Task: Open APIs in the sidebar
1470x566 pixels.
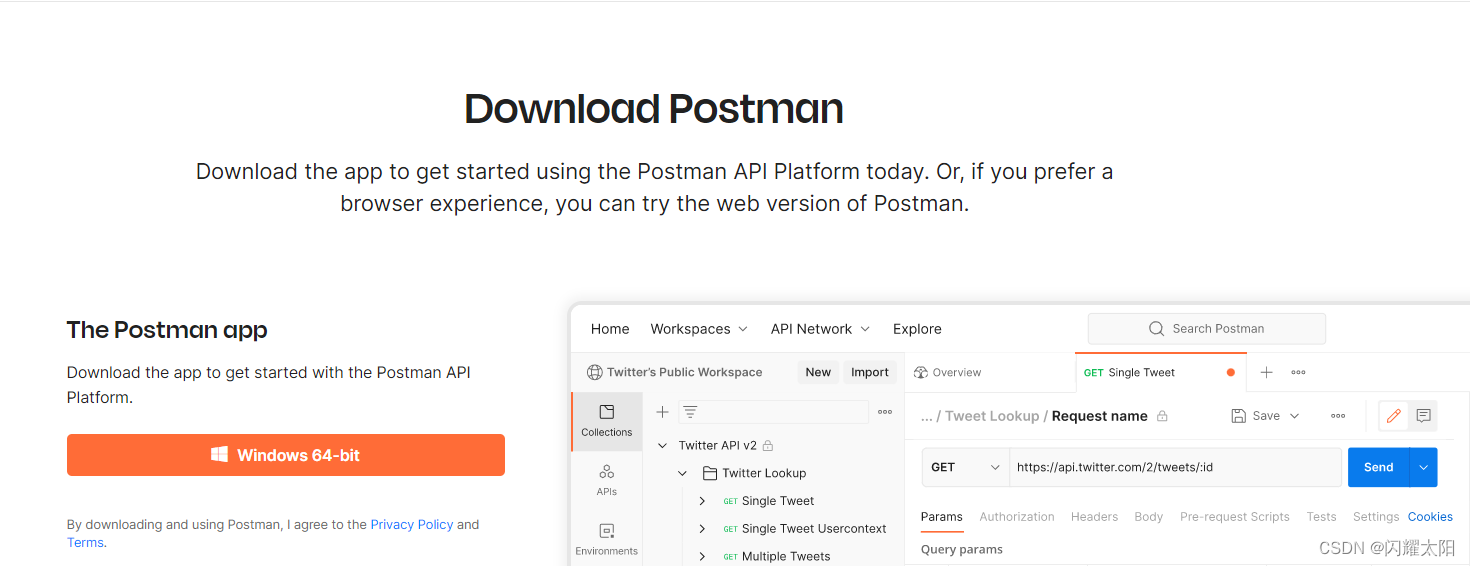Action: tap(607, 480)
